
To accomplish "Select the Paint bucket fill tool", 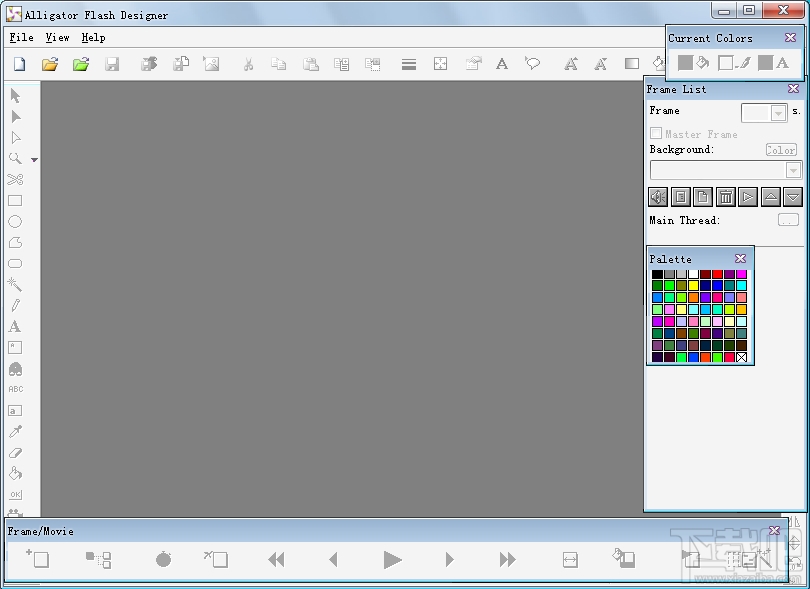I will (15, 473).
